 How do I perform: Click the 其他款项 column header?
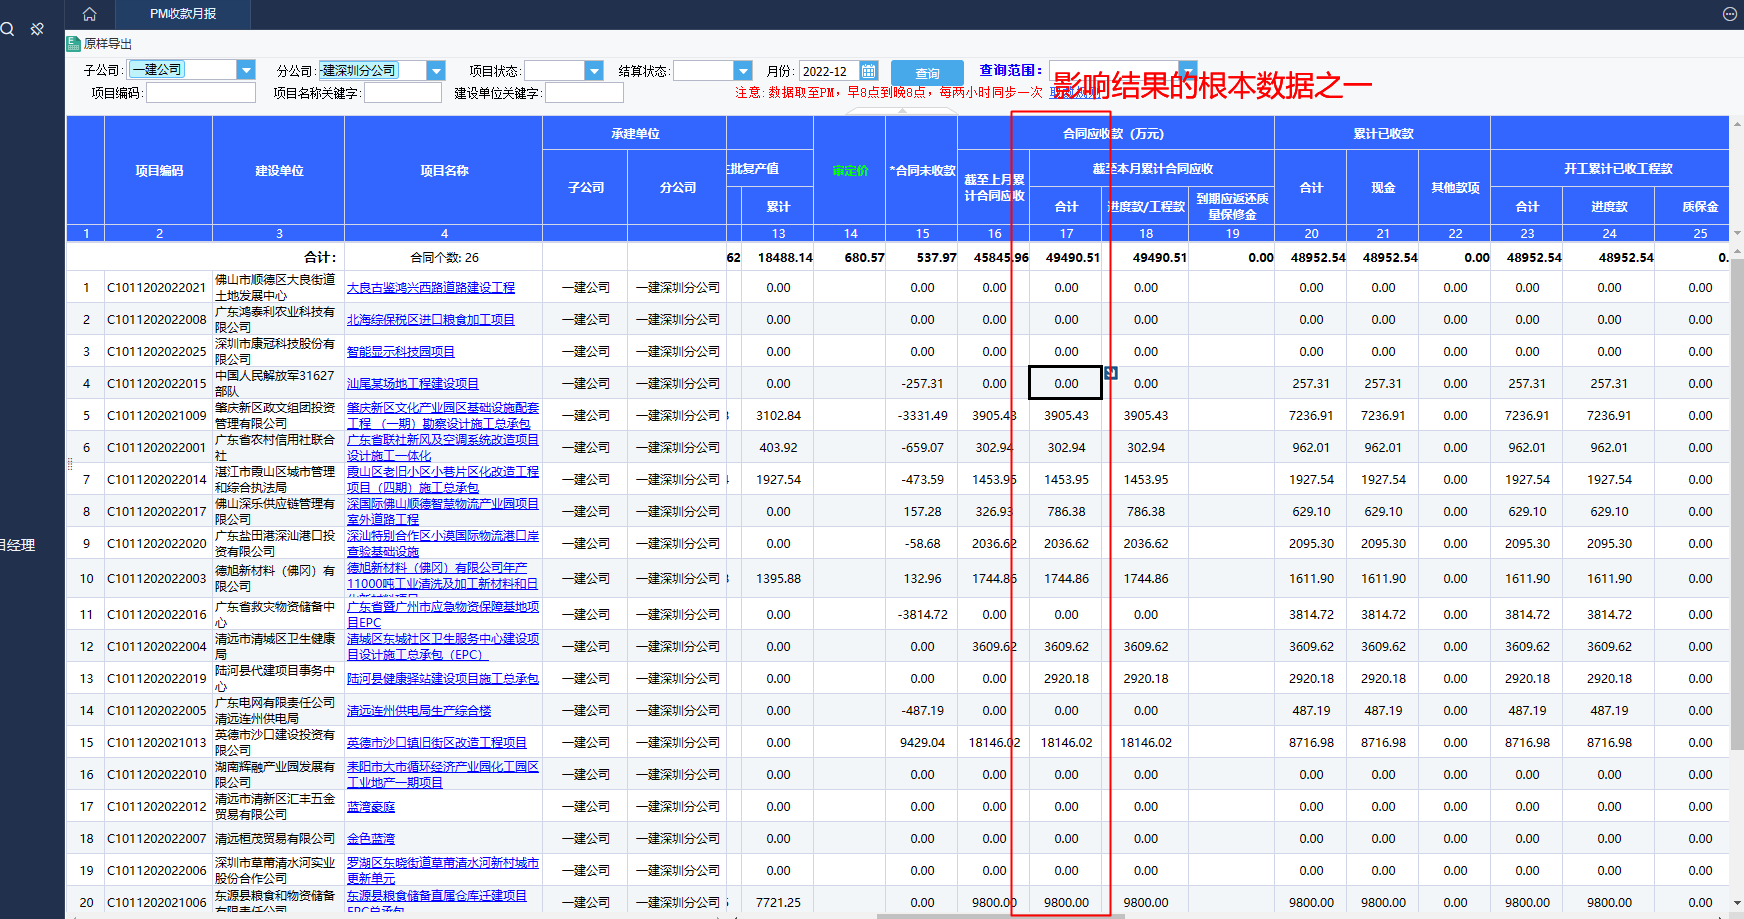[x=1455, y=187]
